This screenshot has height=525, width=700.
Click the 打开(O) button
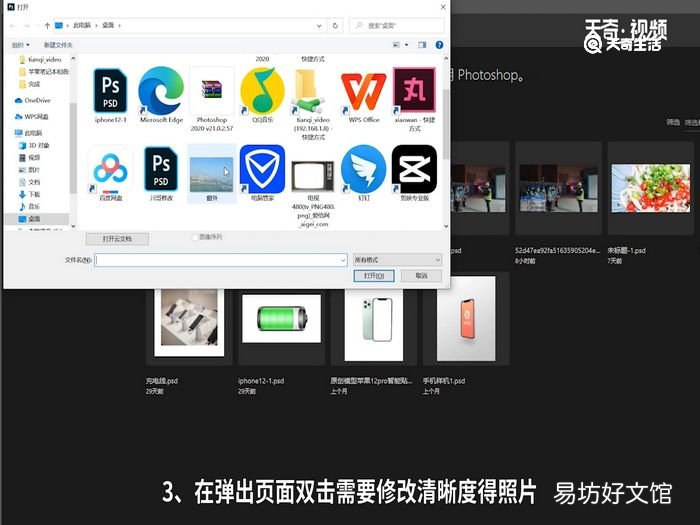coord(374,276)
